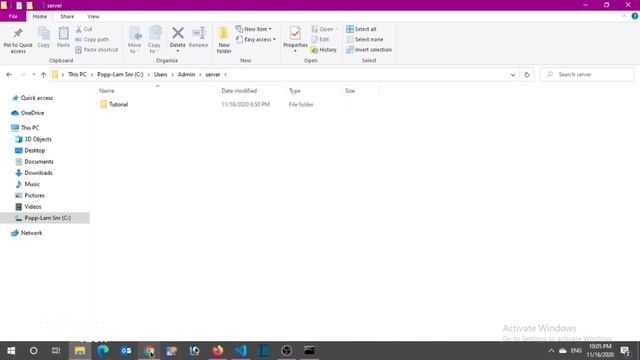
Task: Open the File menu tab
Action: click(13, 16)
